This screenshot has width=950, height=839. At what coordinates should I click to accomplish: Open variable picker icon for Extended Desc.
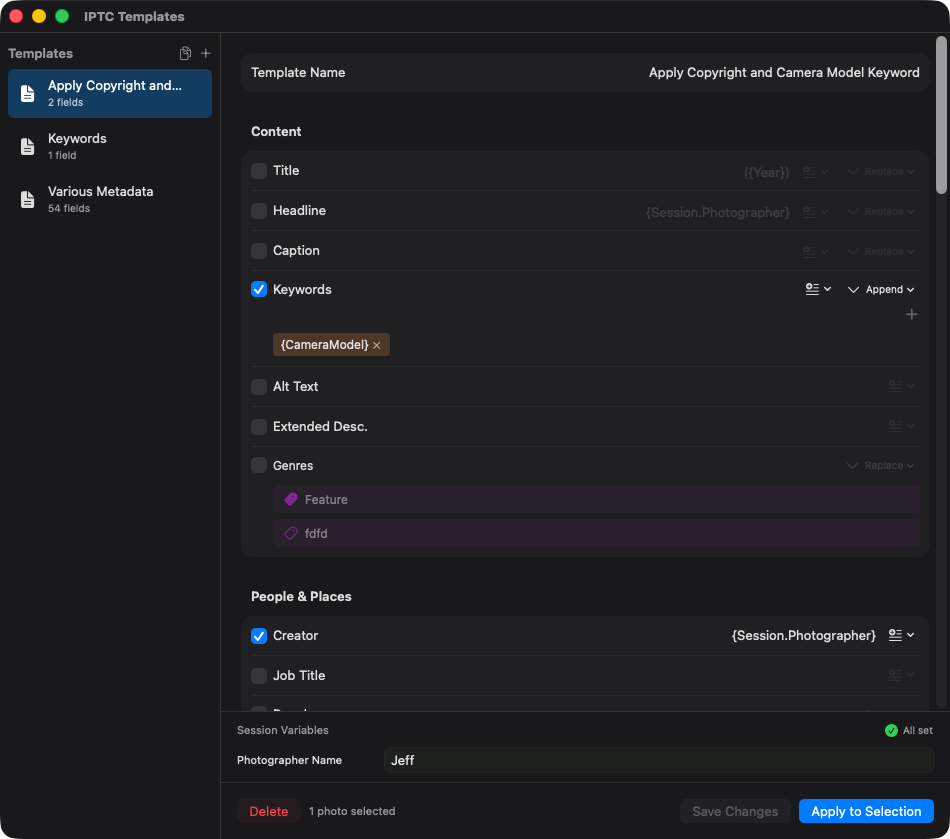point(902,426)
